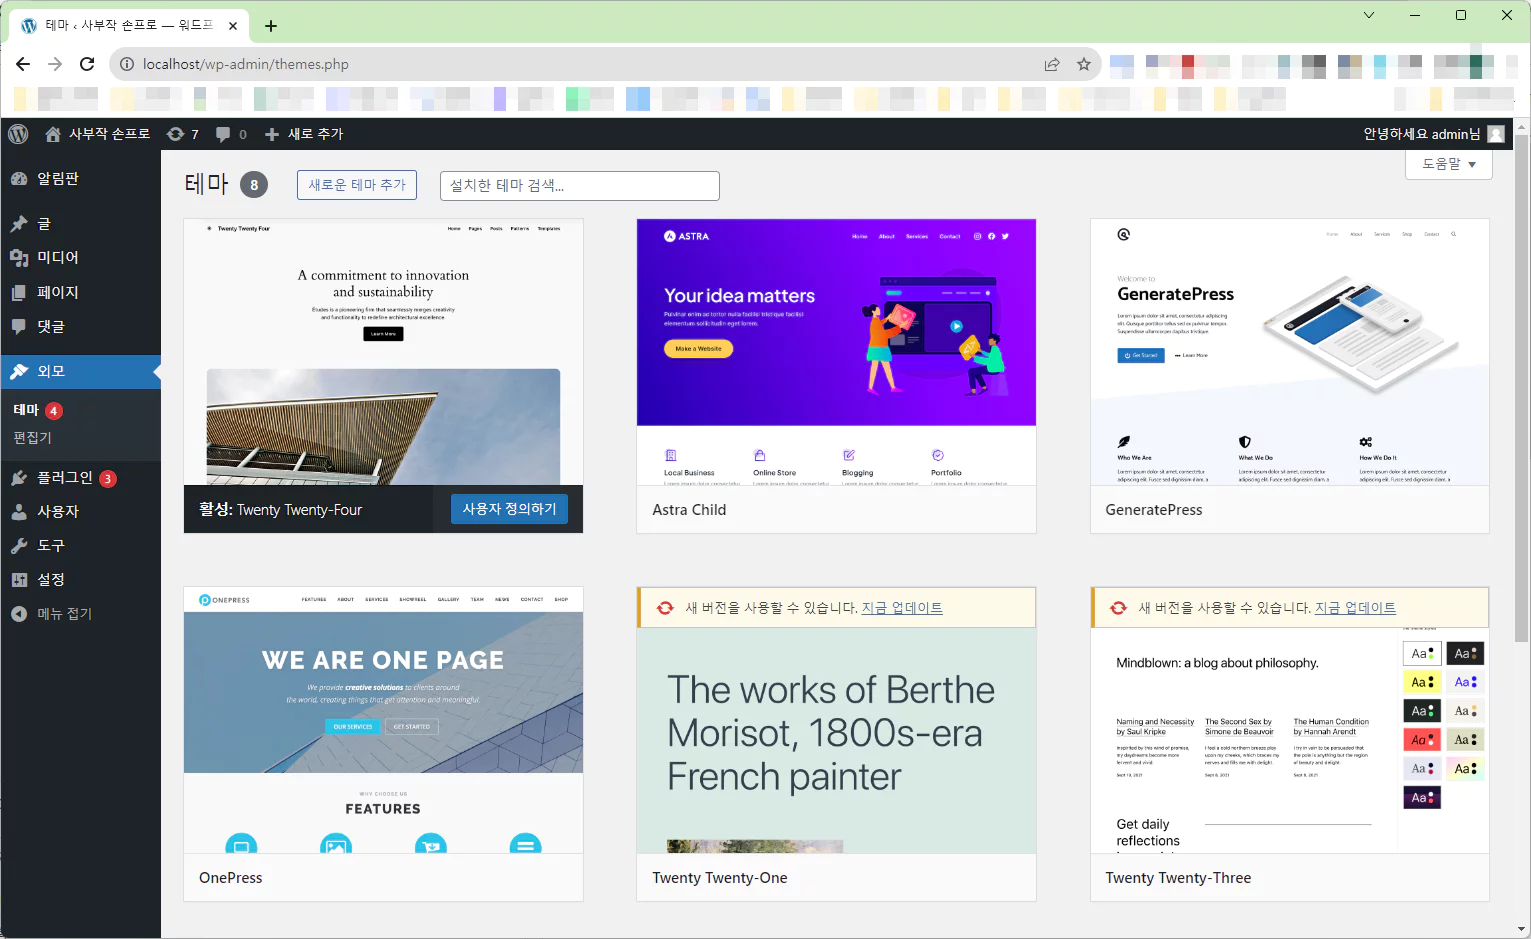Open GeneratePress theme thumbnail

[1290, 352]
